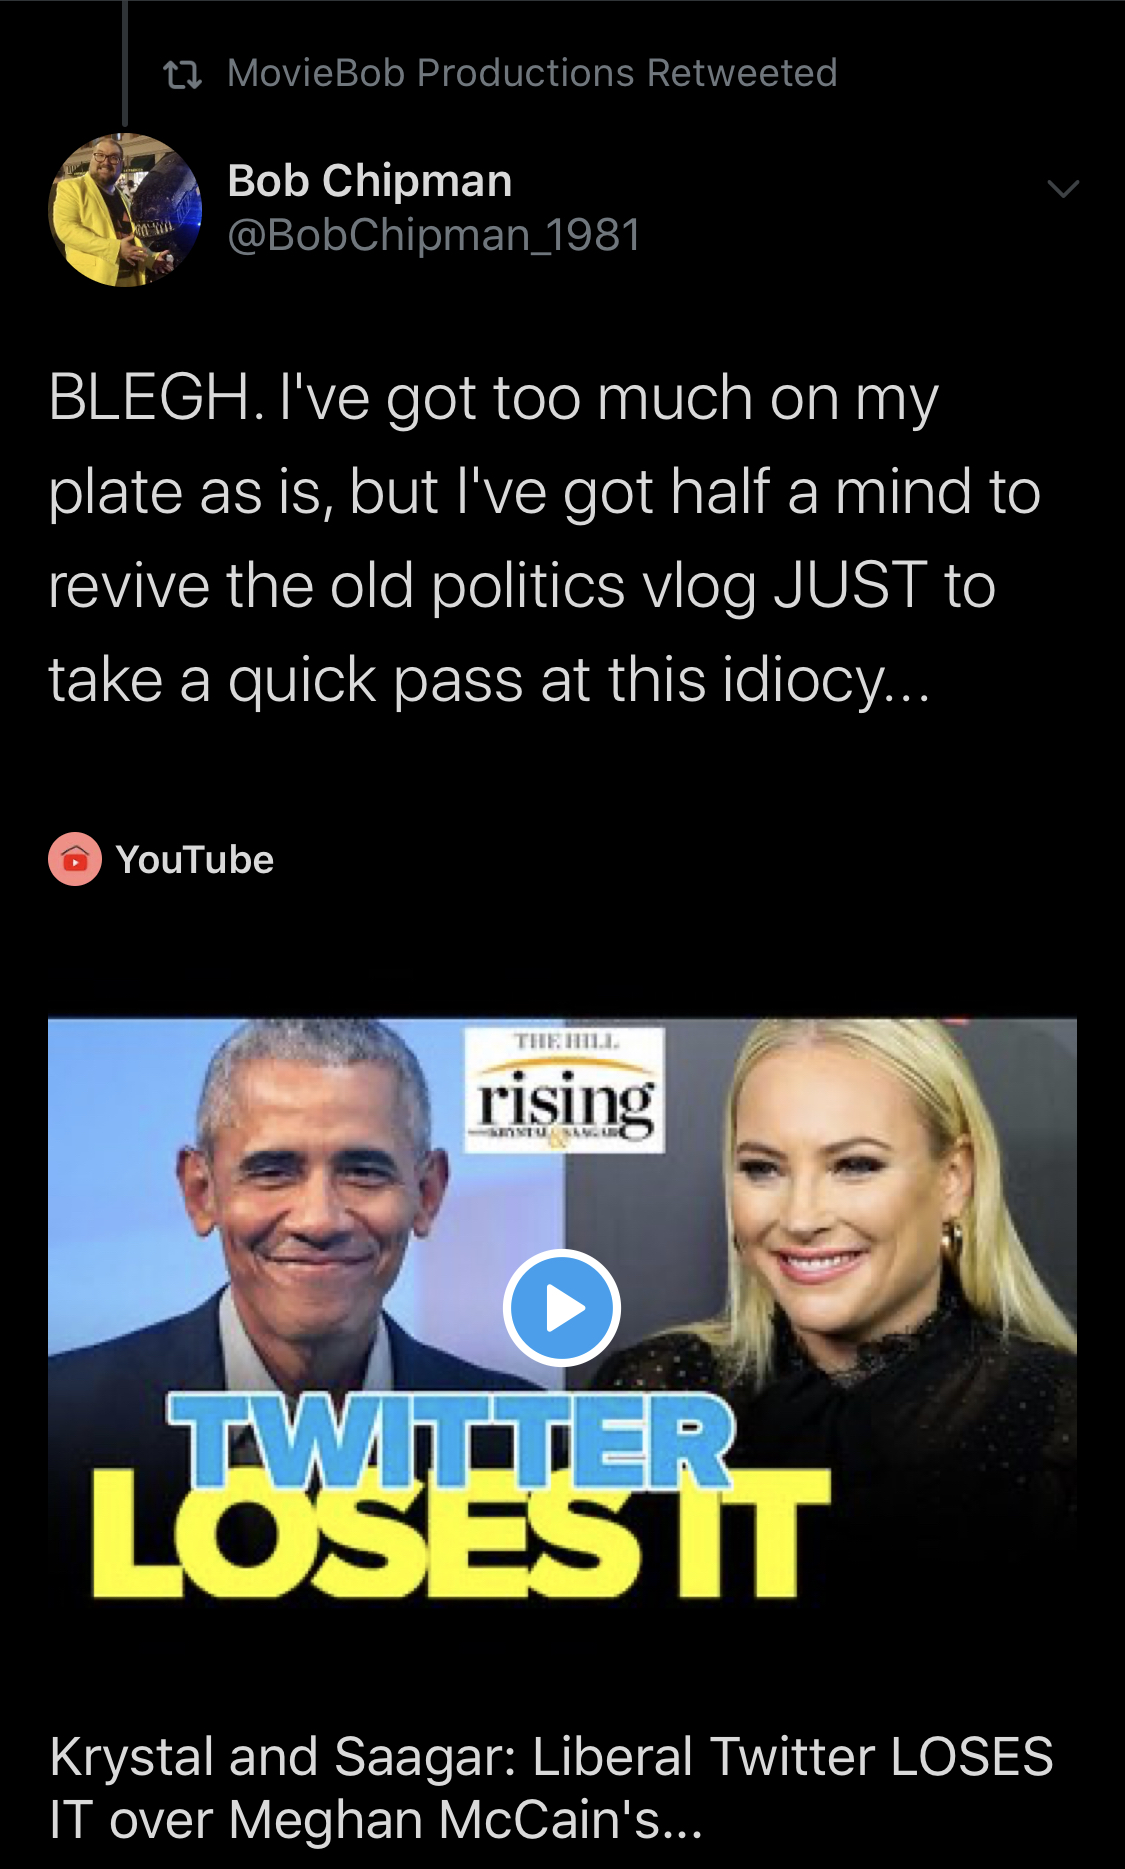Image resolution: width=1125 pixels, height=1869 pixels.
Task: Tap the thread connector line above avatar
Action: pos(125,62)
